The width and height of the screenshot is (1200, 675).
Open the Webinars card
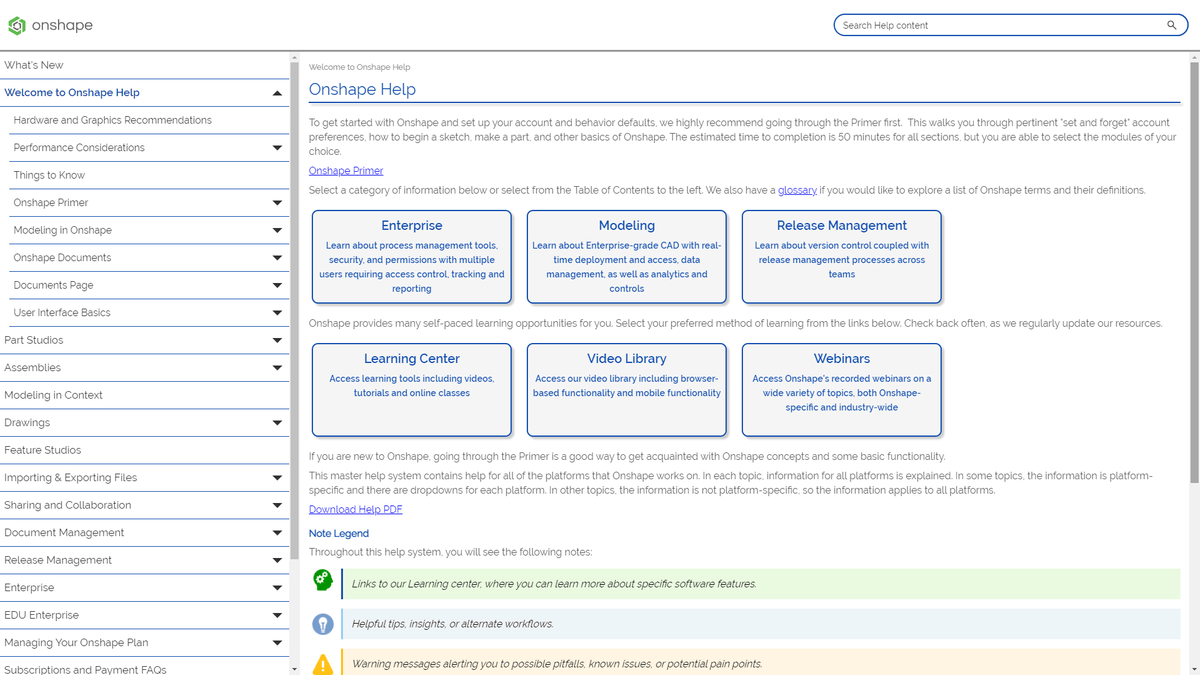(x=842, y=390)
